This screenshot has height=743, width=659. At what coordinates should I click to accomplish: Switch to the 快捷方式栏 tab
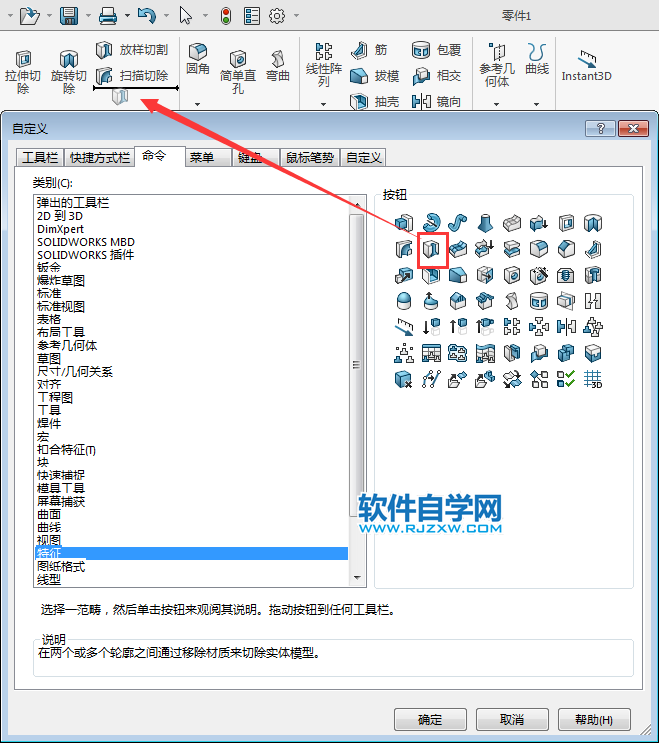99,157
